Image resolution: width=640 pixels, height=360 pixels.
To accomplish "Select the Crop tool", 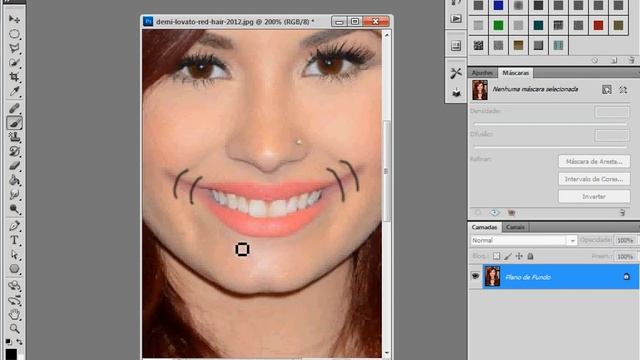I will 14,77.
